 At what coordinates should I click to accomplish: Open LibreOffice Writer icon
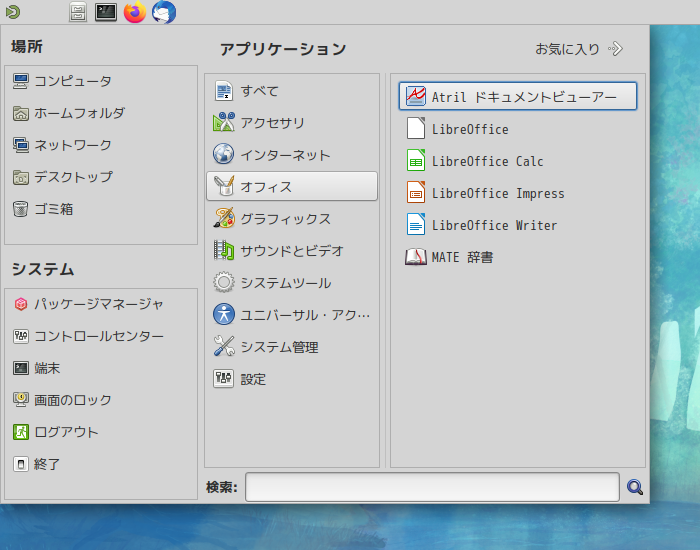pyautogui.click(x=416, y=225)
